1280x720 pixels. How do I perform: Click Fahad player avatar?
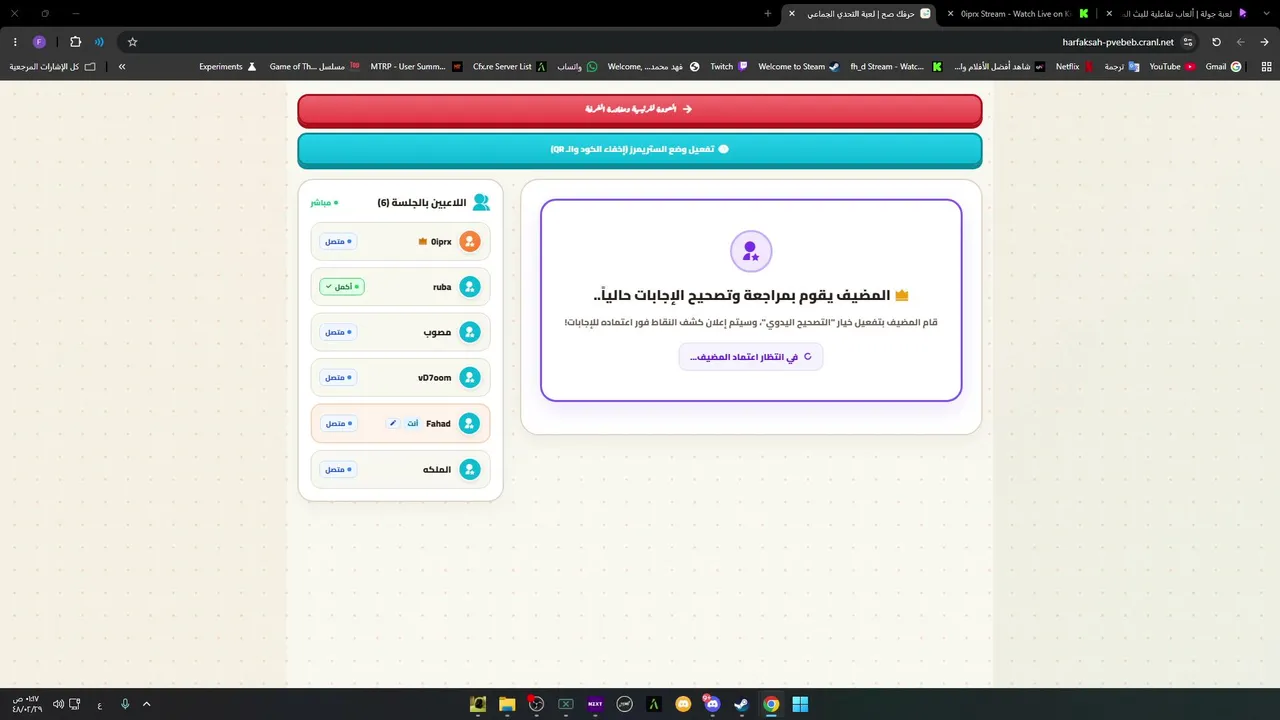tap(469, 423)
